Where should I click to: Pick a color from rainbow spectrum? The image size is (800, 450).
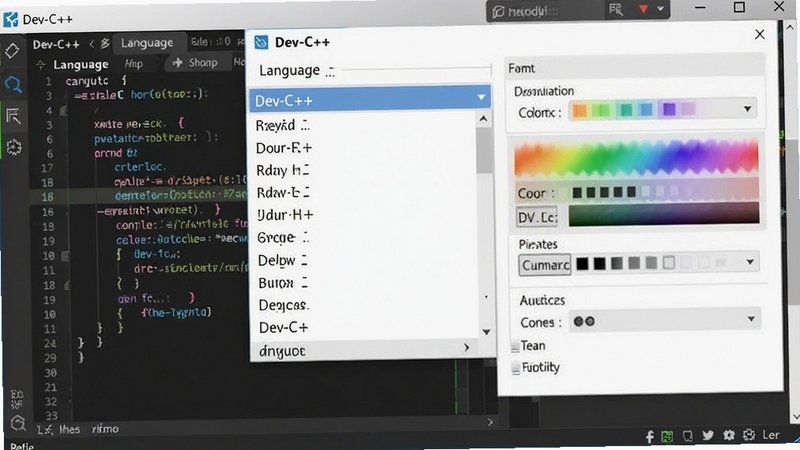[x=636, y=157]
